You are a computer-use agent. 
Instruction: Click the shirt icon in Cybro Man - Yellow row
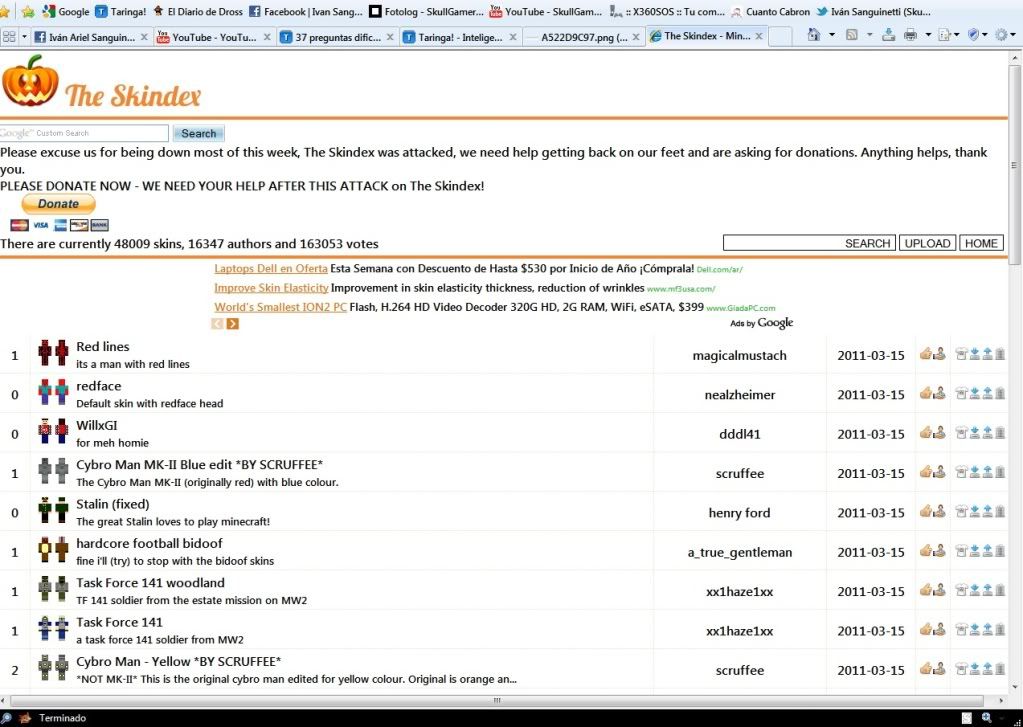(961, 668)
